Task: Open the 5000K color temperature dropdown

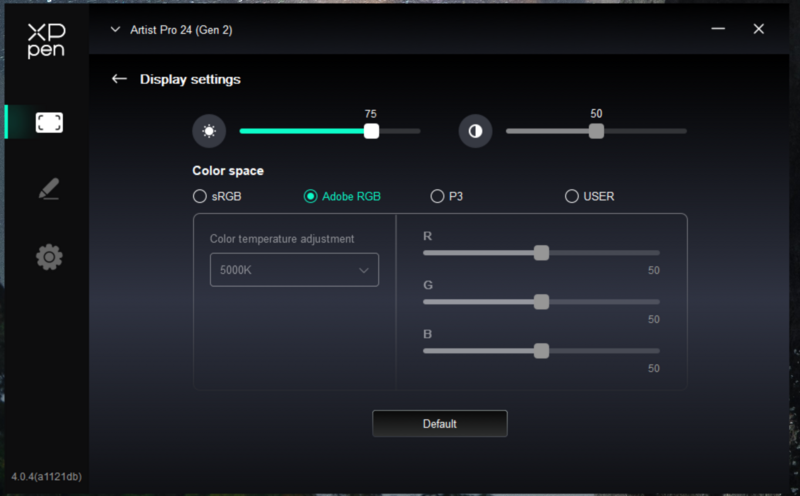Action: (x=294, y=269)
